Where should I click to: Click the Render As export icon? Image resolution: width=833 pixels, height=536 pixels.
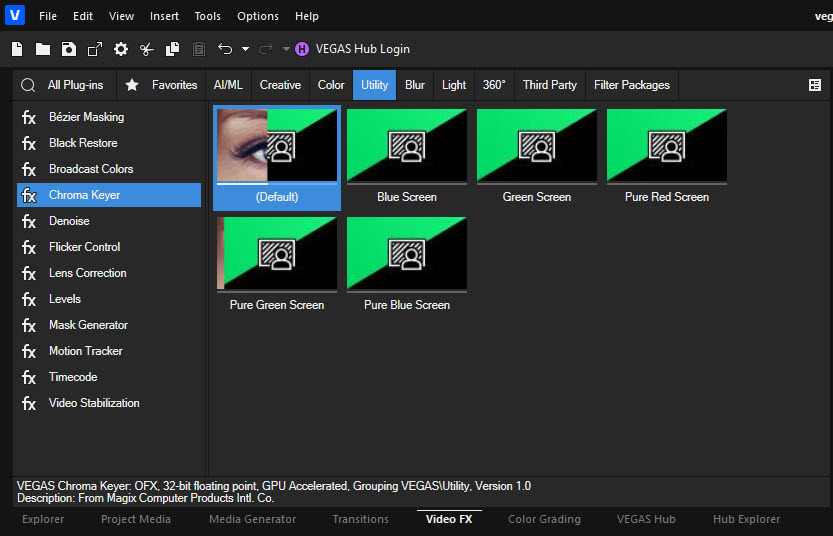(95, 49)
